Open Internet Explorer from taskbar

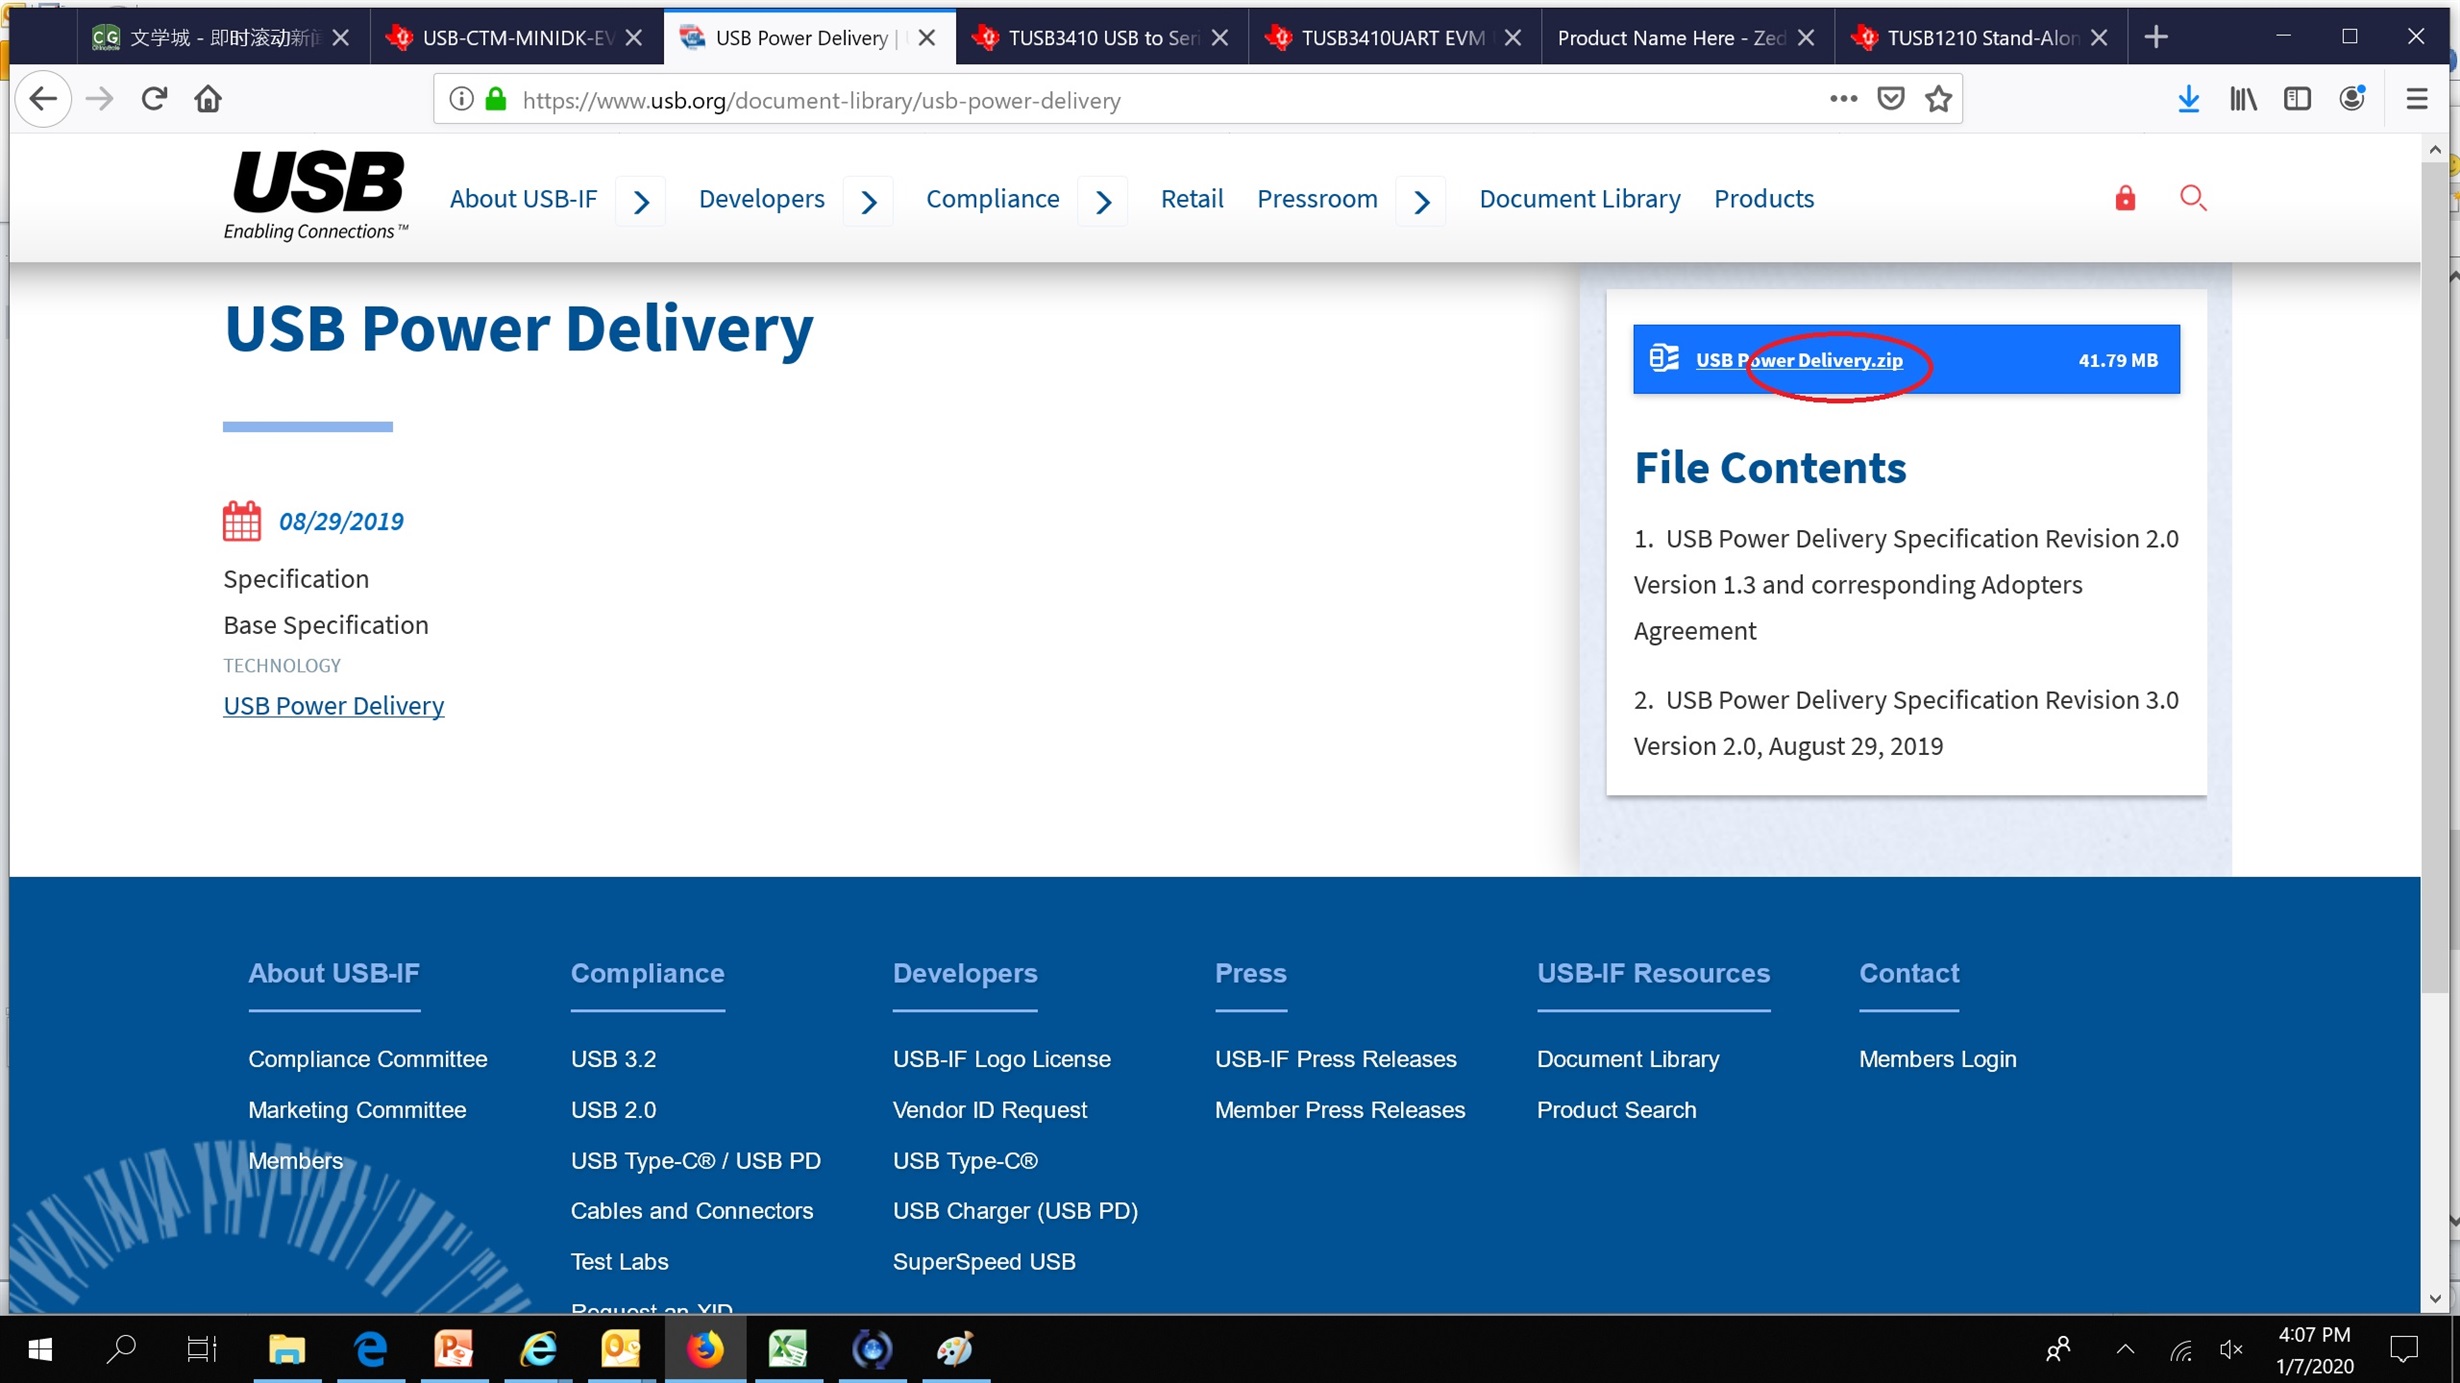[538, 1350]
